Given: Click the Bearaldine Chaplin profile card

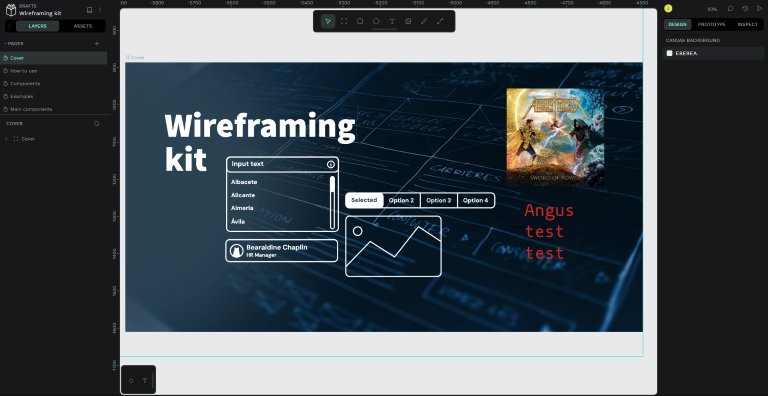Looking at the screenshot, I should tap(282, 250).
